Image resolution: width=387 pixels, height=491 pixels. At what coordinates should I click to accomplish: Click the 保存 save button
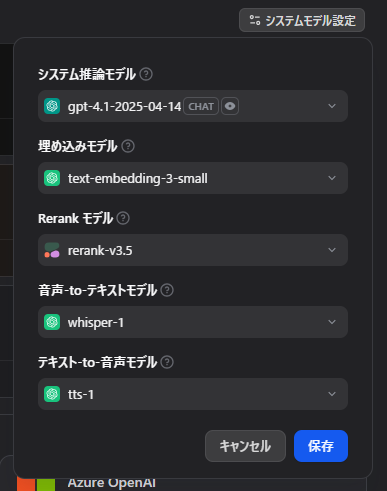[321, 446]
